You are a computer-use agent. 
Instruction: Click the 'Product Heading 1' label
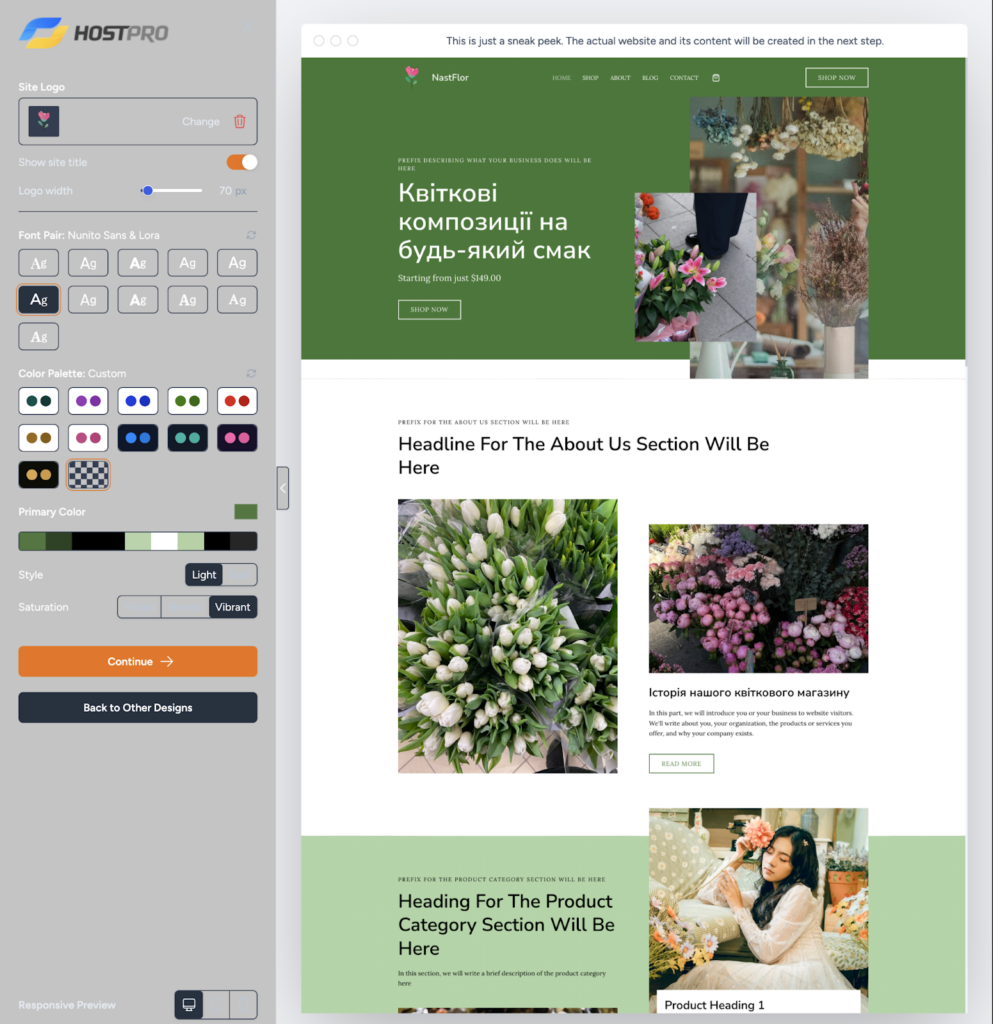click(714, 1005)
